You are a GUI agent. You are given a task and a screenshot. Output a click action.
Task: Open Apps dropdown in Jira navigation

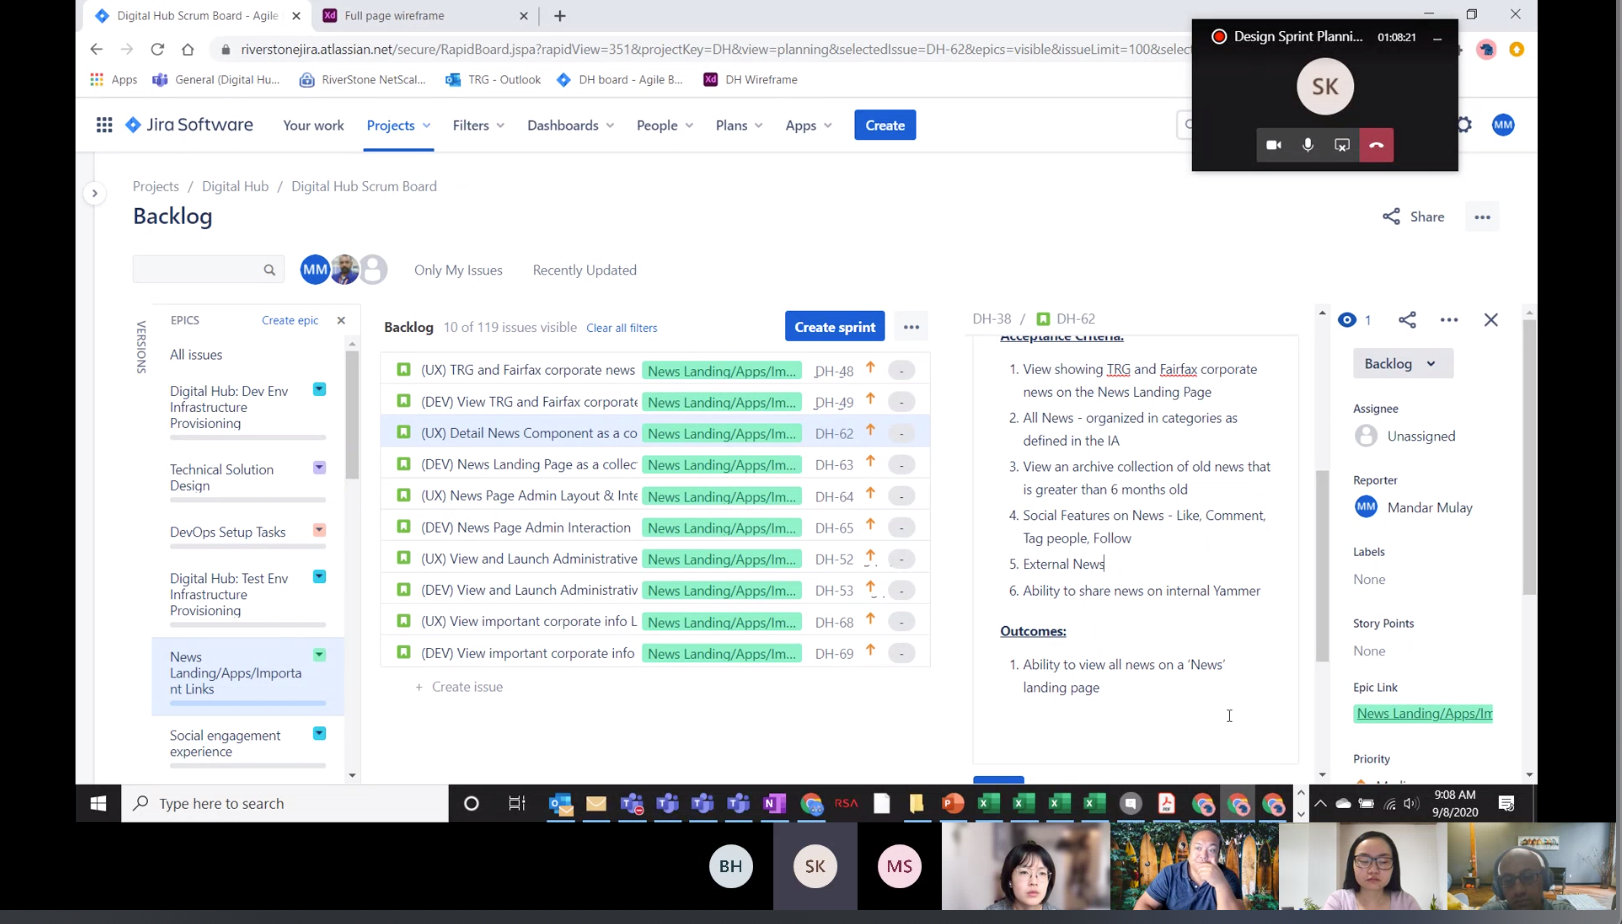tap(809, 125)
